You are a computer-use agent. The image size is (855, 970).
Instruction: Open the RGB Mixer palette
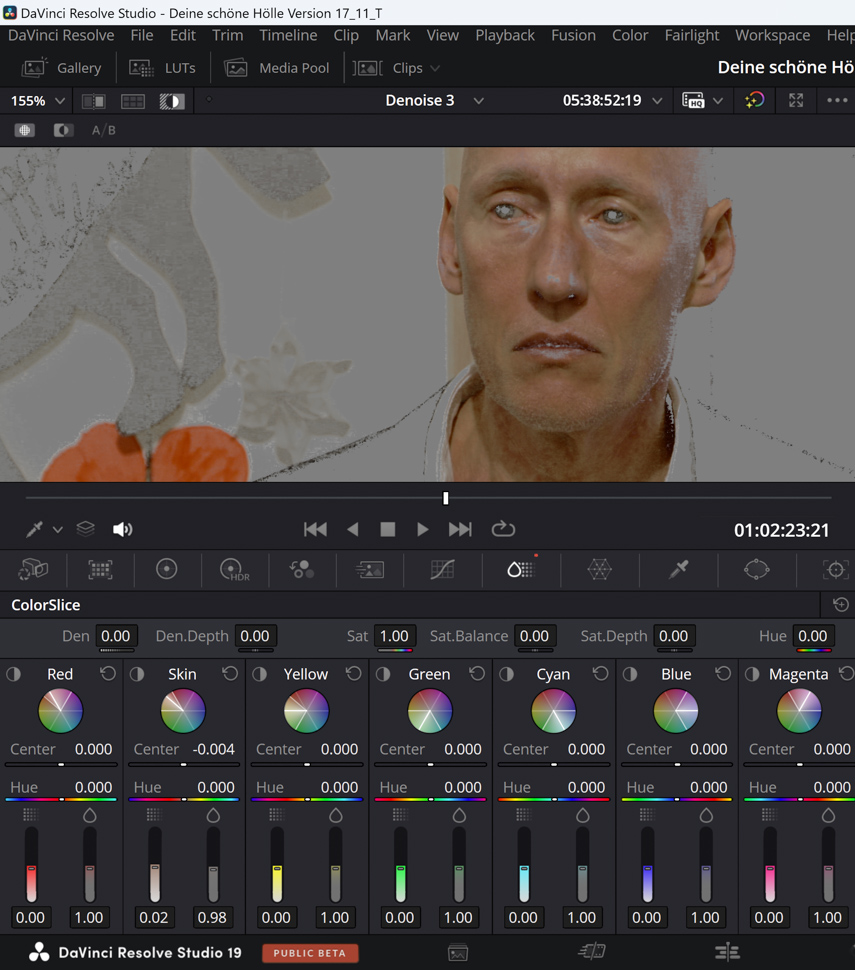click(x=302, y=569)
